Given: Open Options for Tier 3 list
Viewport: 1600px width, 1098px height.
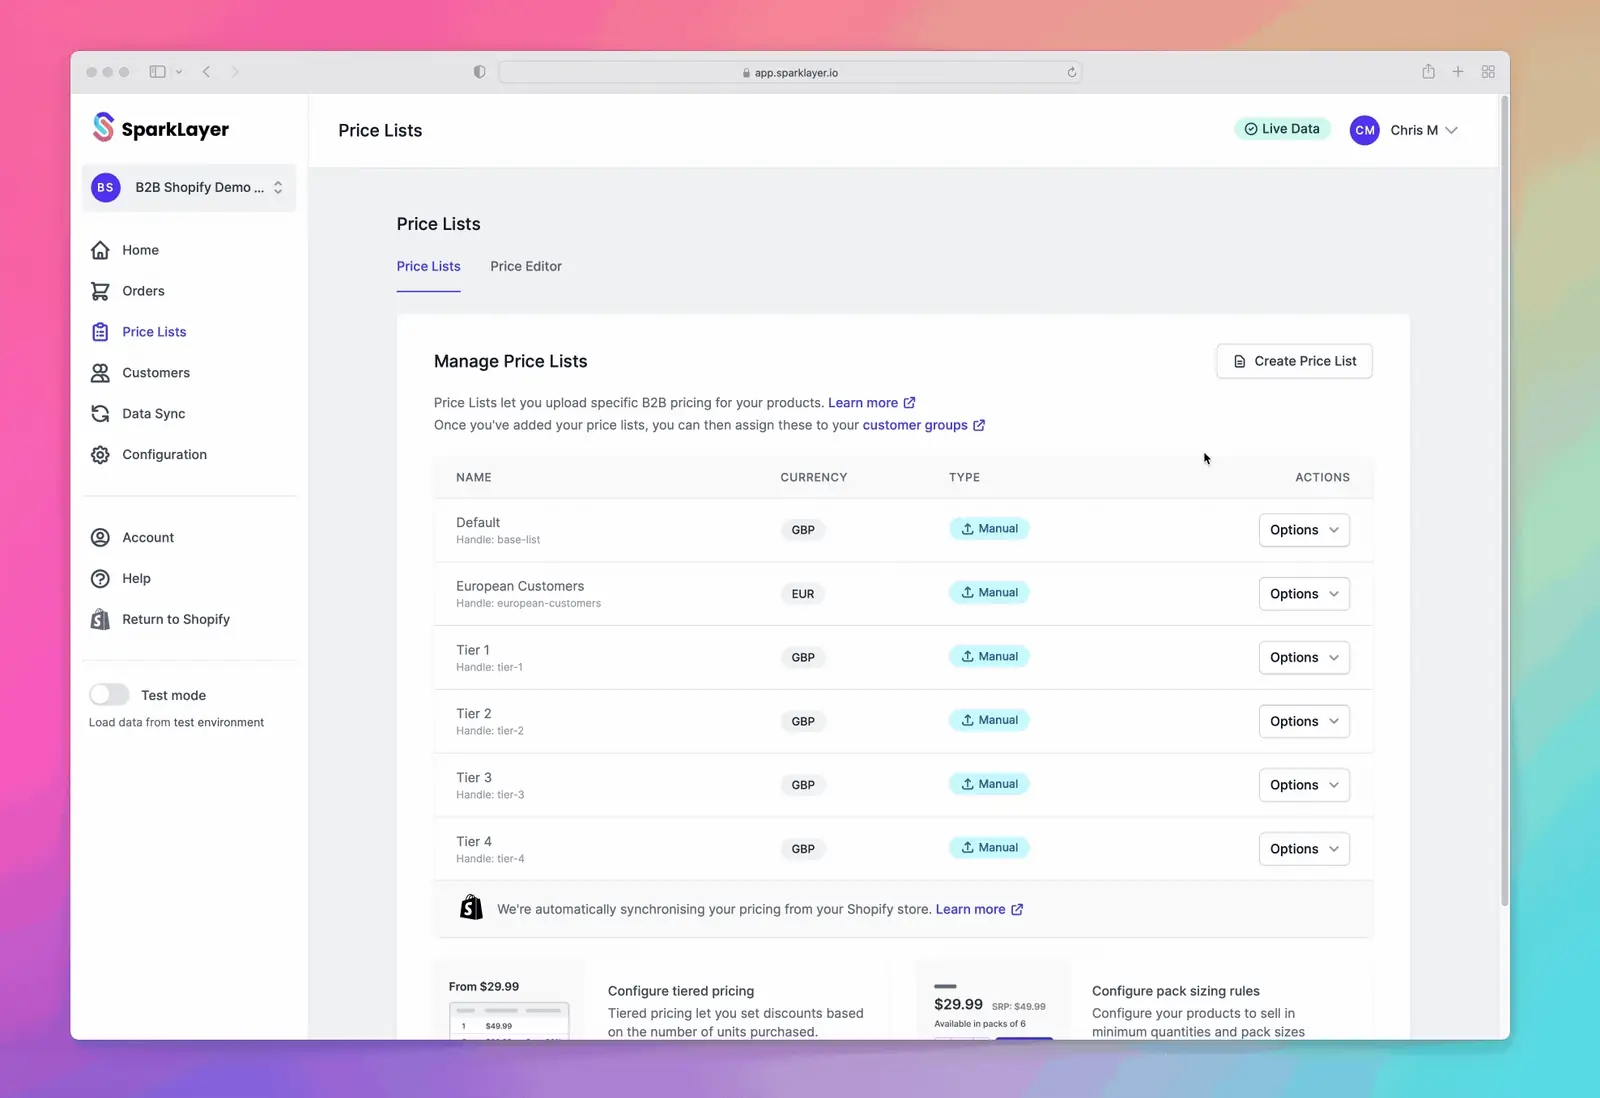Looking at the screenshot, I should [1304, 786].
